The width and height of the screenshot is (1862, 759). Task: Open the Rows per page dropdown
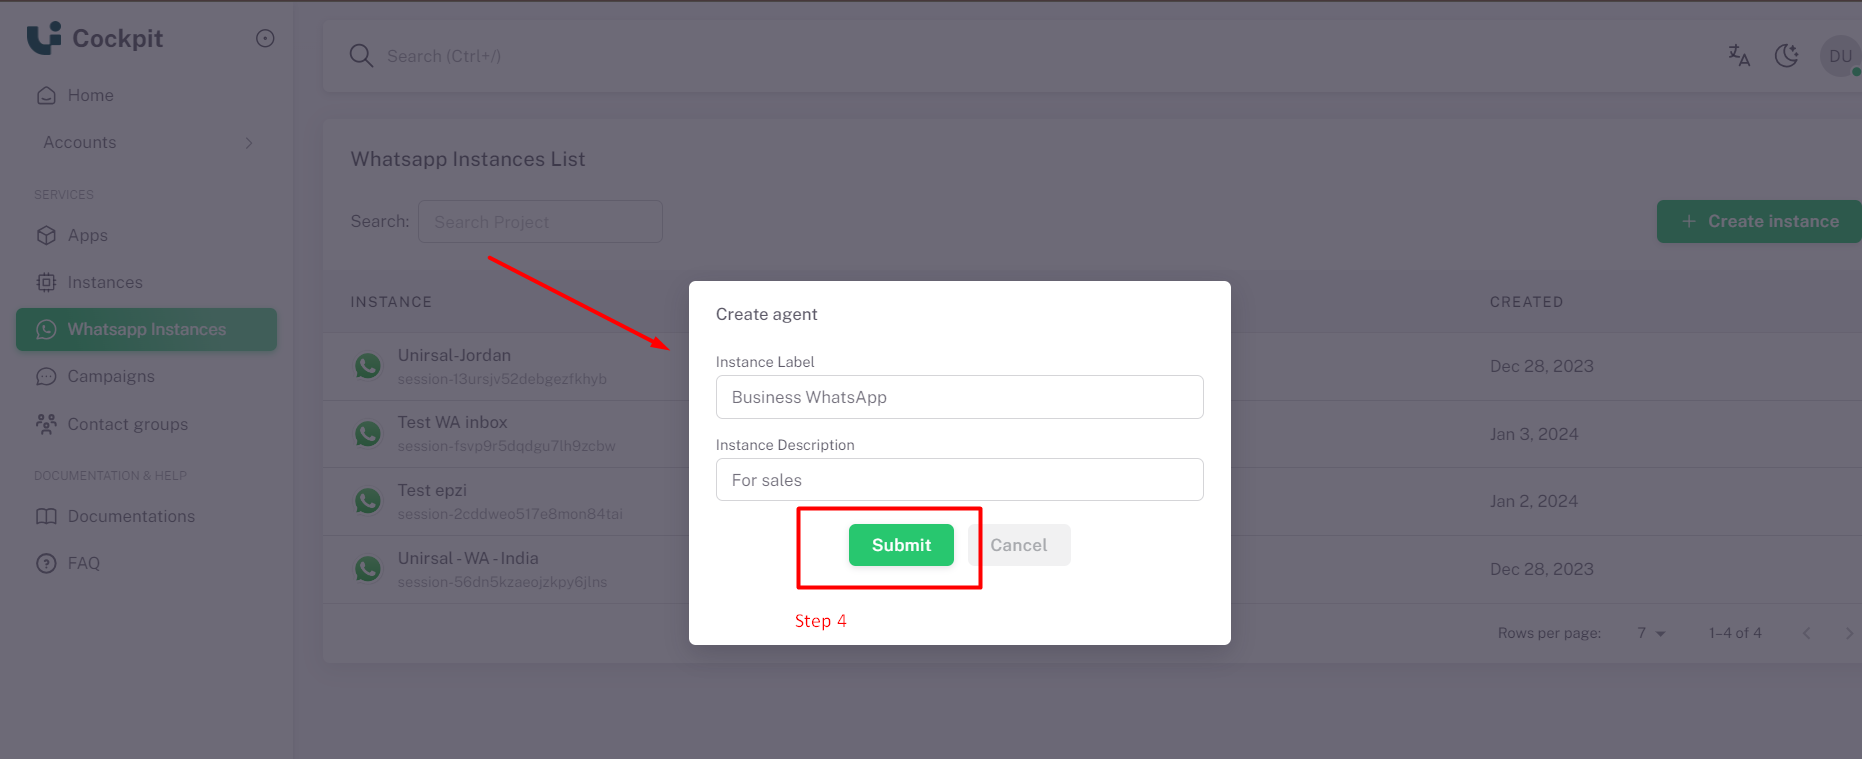click(x=1651, y=633)
